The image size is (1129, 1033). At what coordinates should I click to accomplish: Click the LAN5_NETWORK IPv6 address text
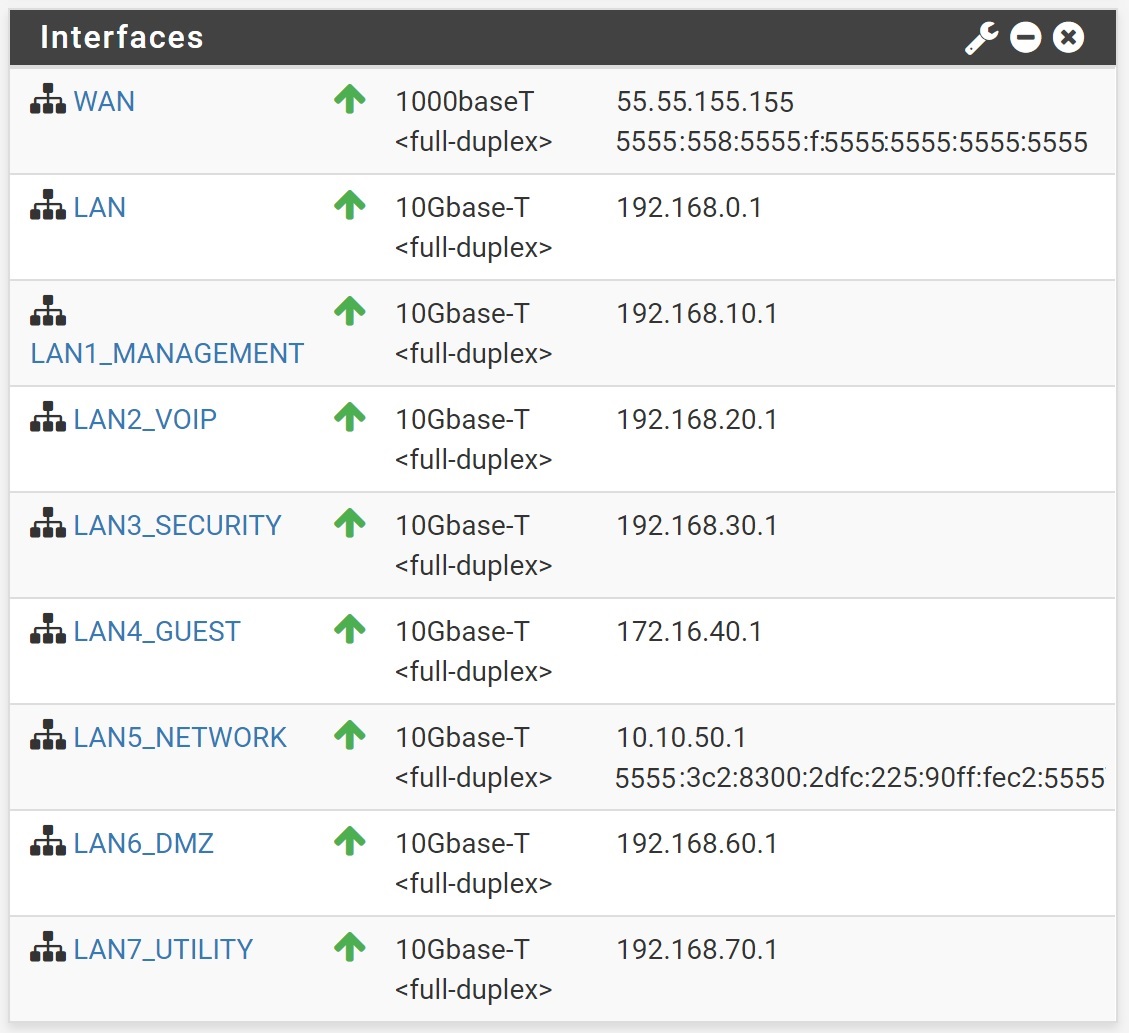(860, 778)
